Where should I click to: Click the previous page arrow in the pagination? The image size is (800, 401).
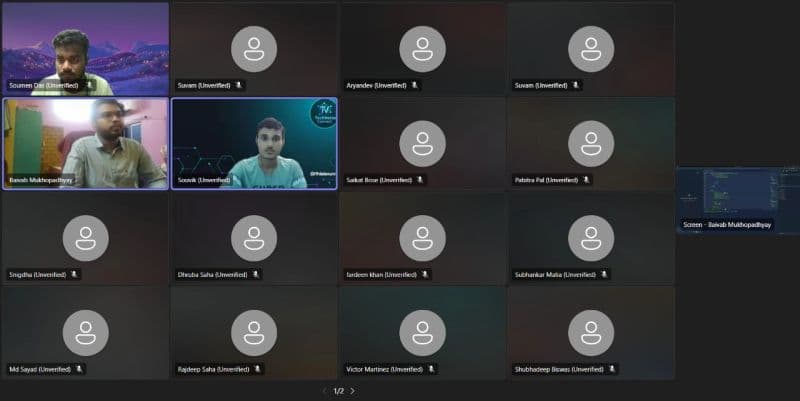pyautogui.click(x=324, y=391)
